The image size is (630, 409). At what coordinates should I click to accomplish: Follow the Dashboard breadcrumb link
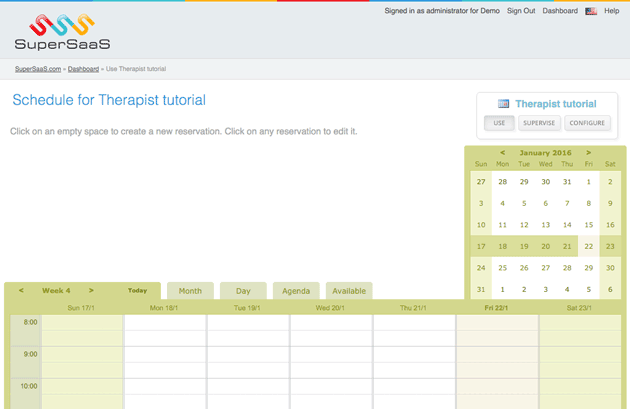[x=83, y=69]
